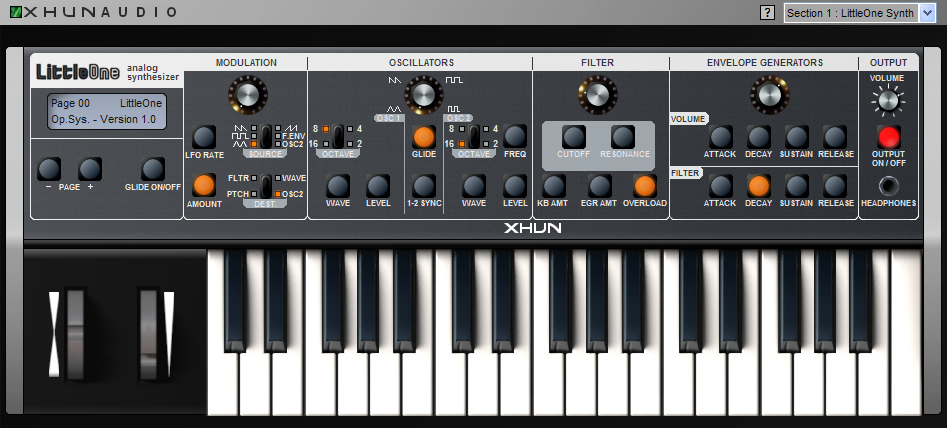Toggle the GLIDE ON/OFF button
947x428 pixels.
click(x=153, y=169)
